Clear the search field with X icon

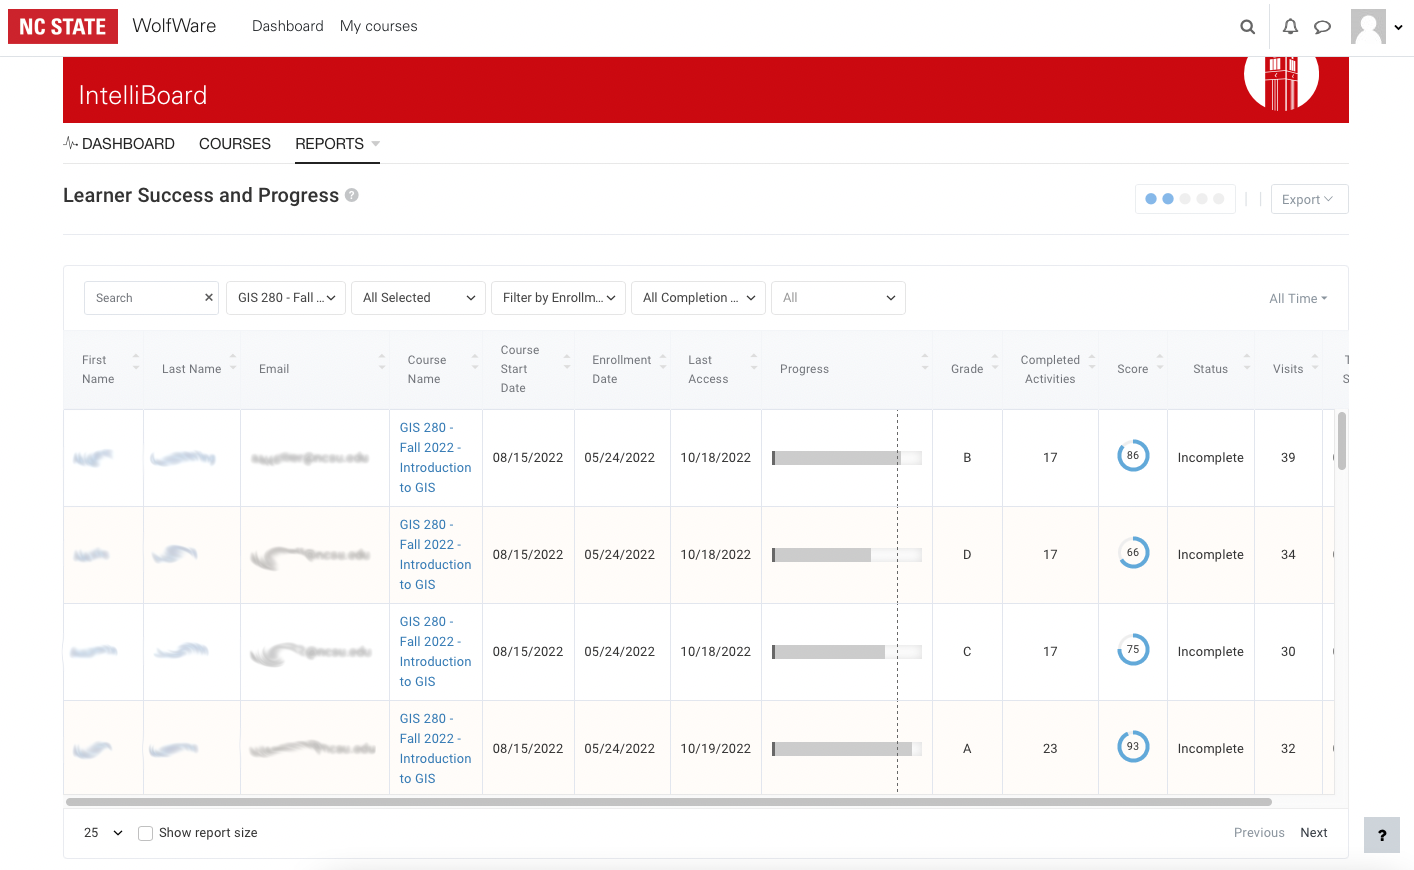pos(208,298)
